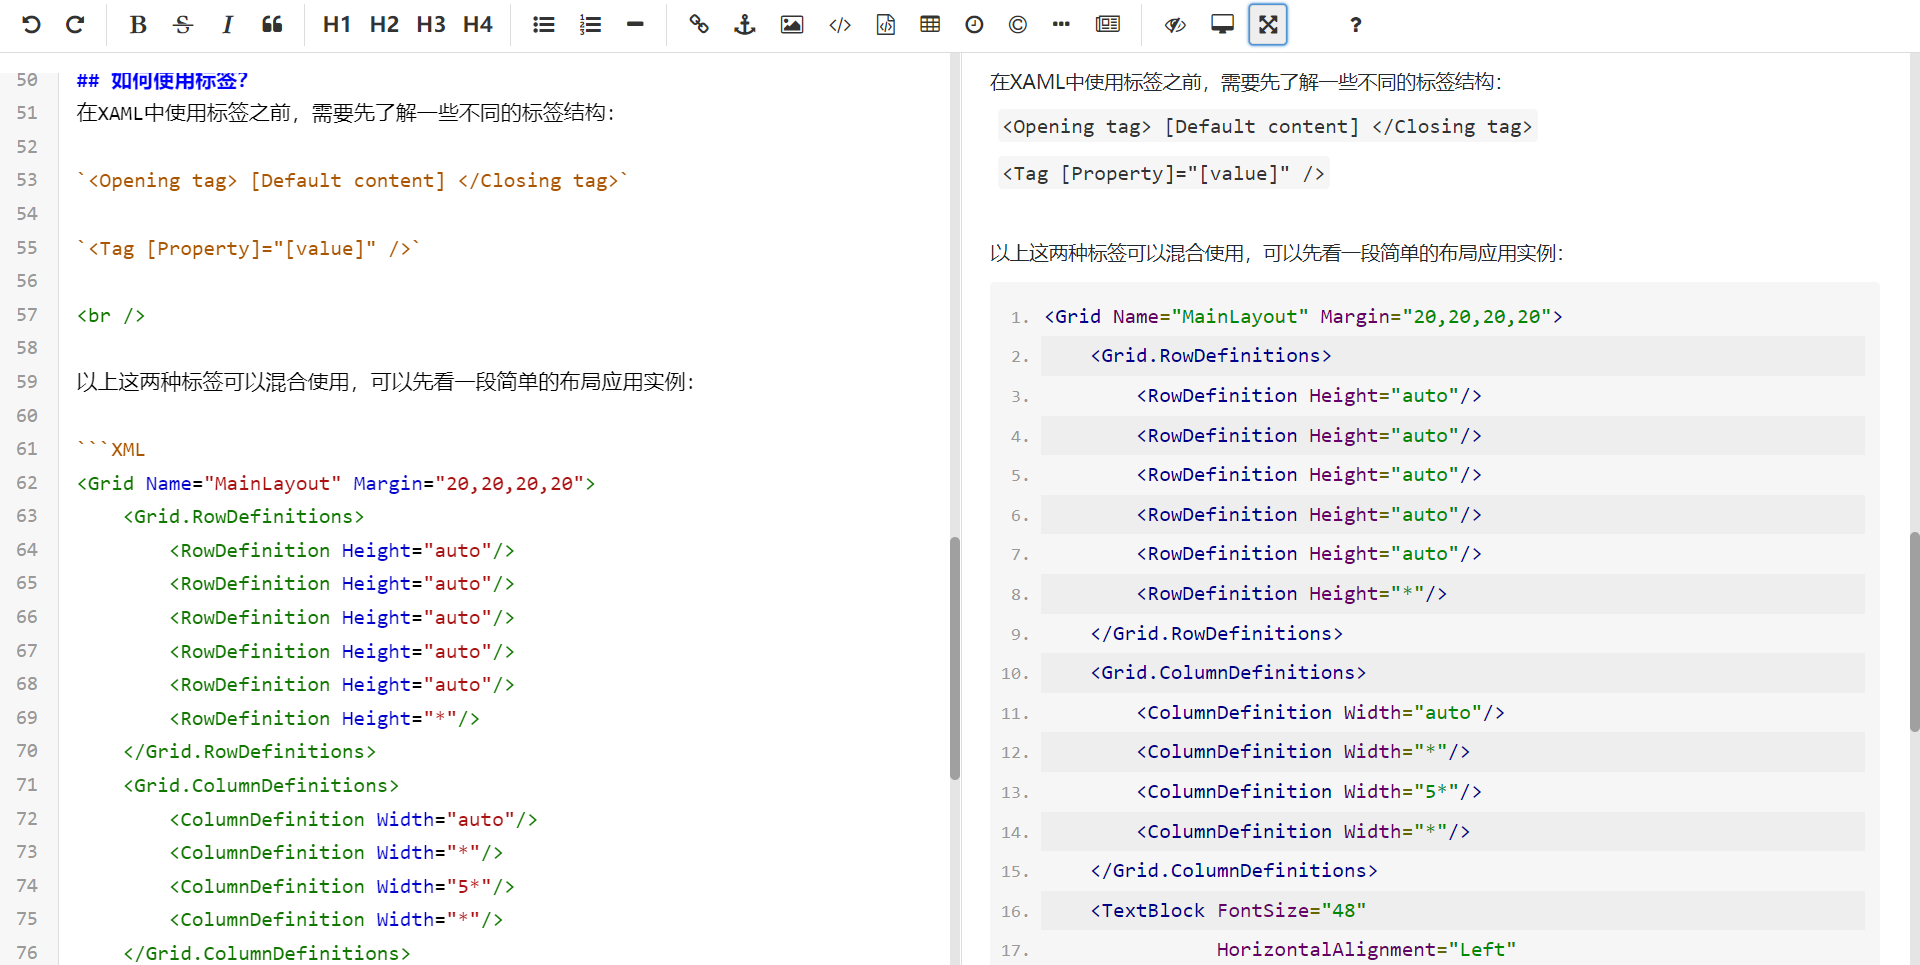Image resolution: width=1920 pixels, height=965 pixels.
Task: Click line number 59 in the editor gutter
Action: click(x=27, y=382)
